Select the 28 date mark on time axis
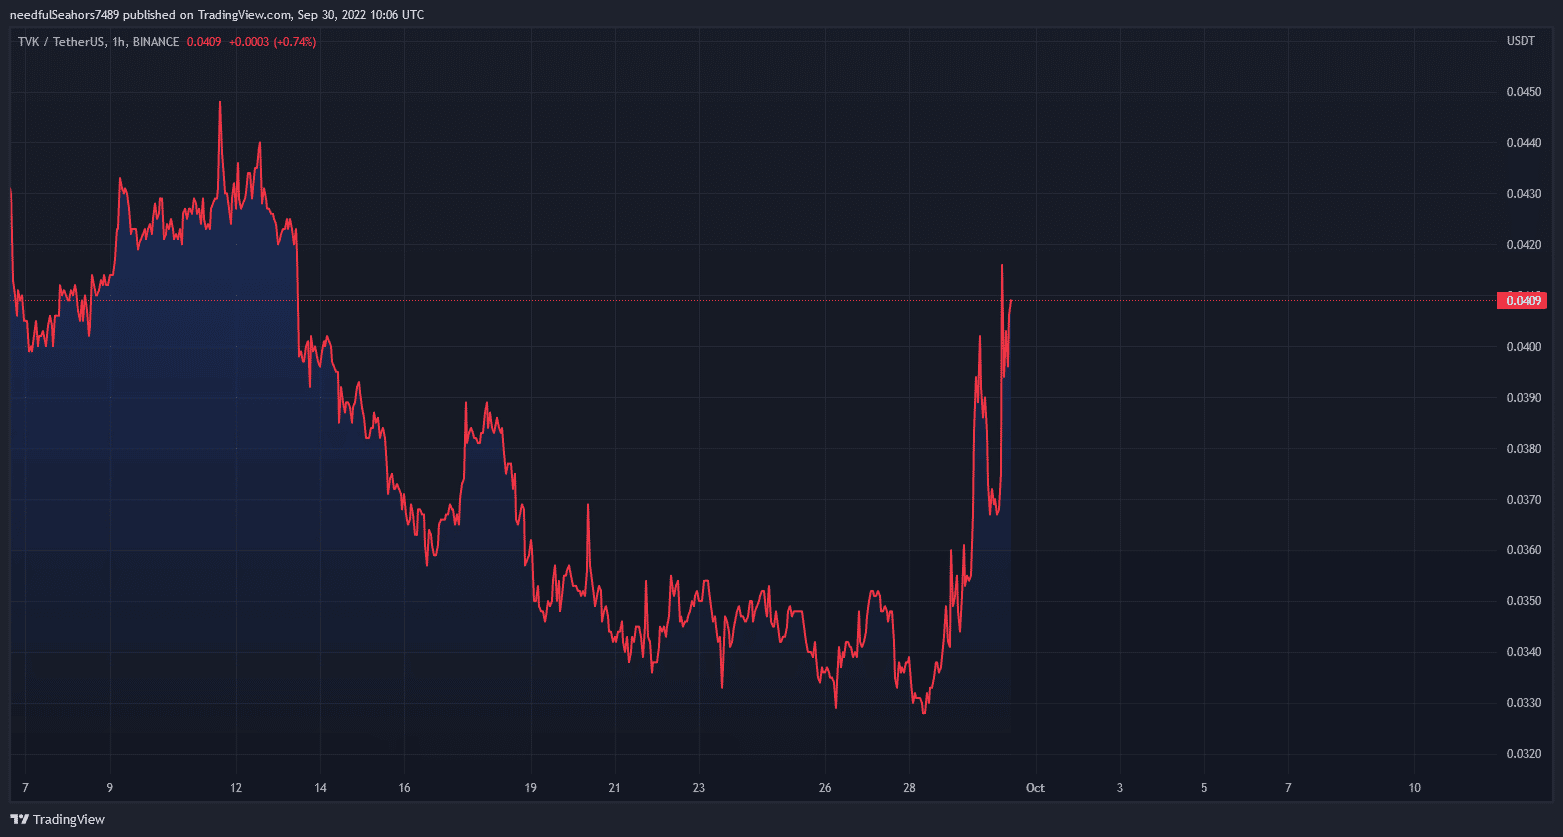Viewport: 1563px width, 837px height. (909, 788)
